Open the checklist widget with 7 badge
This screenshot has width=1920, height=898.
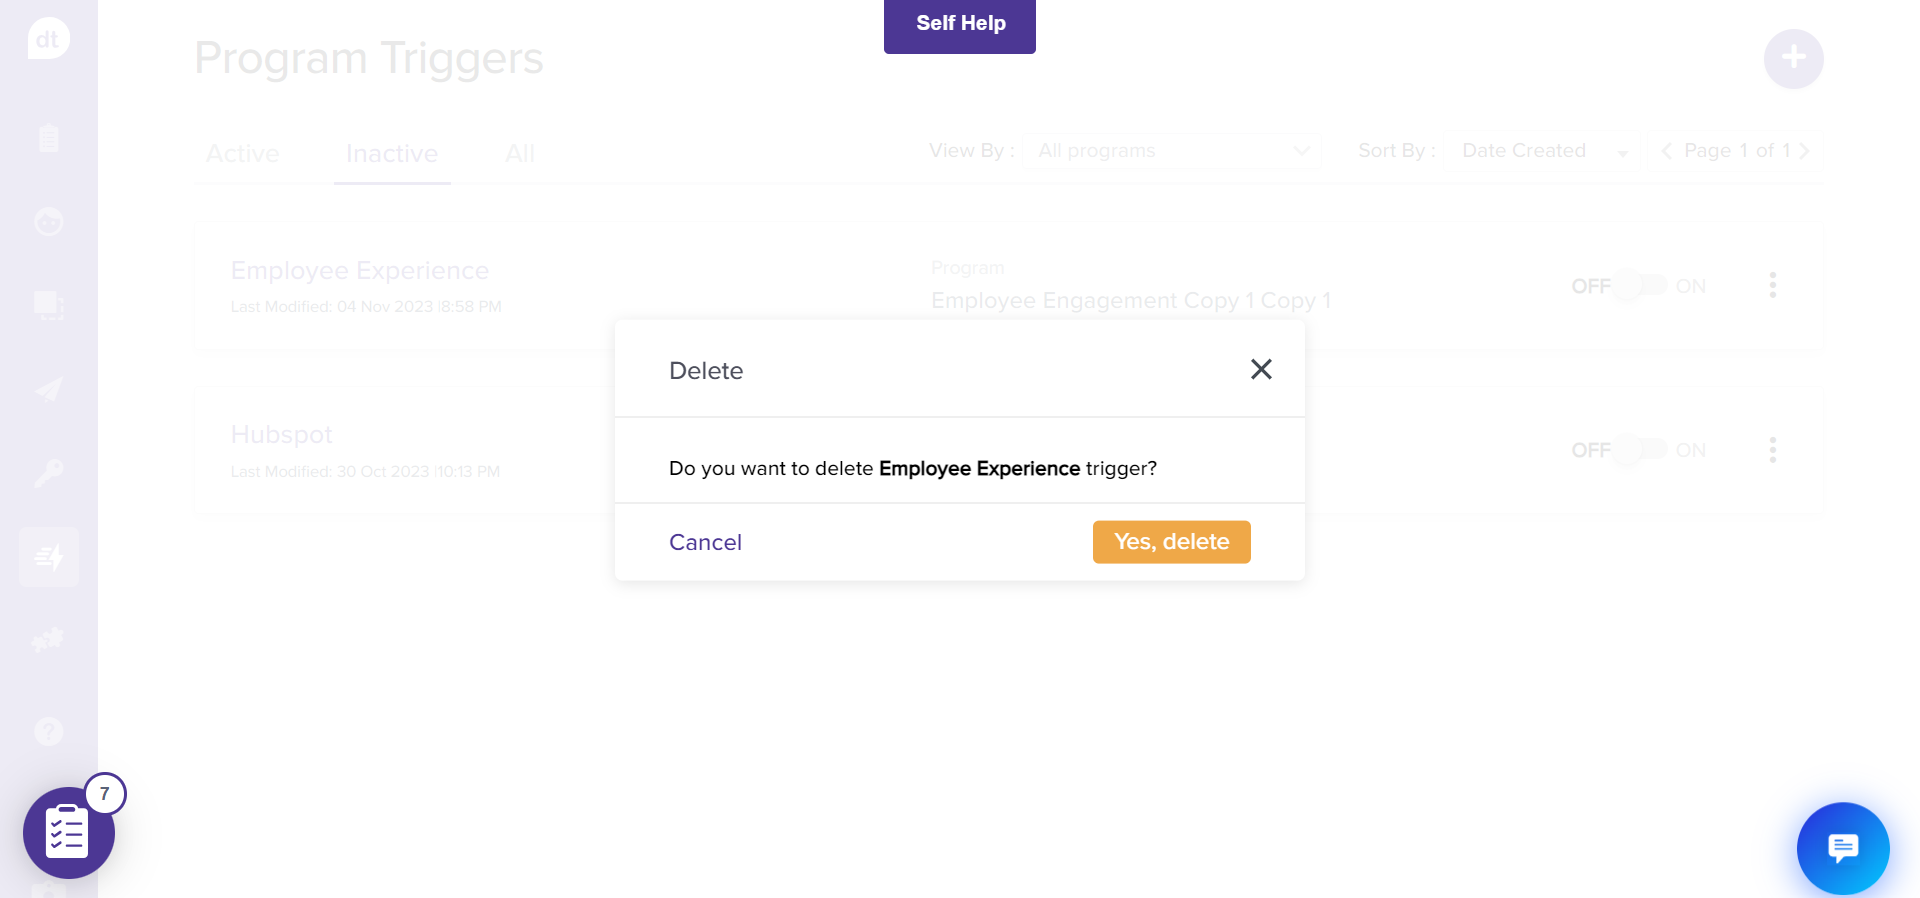point(69,833)
